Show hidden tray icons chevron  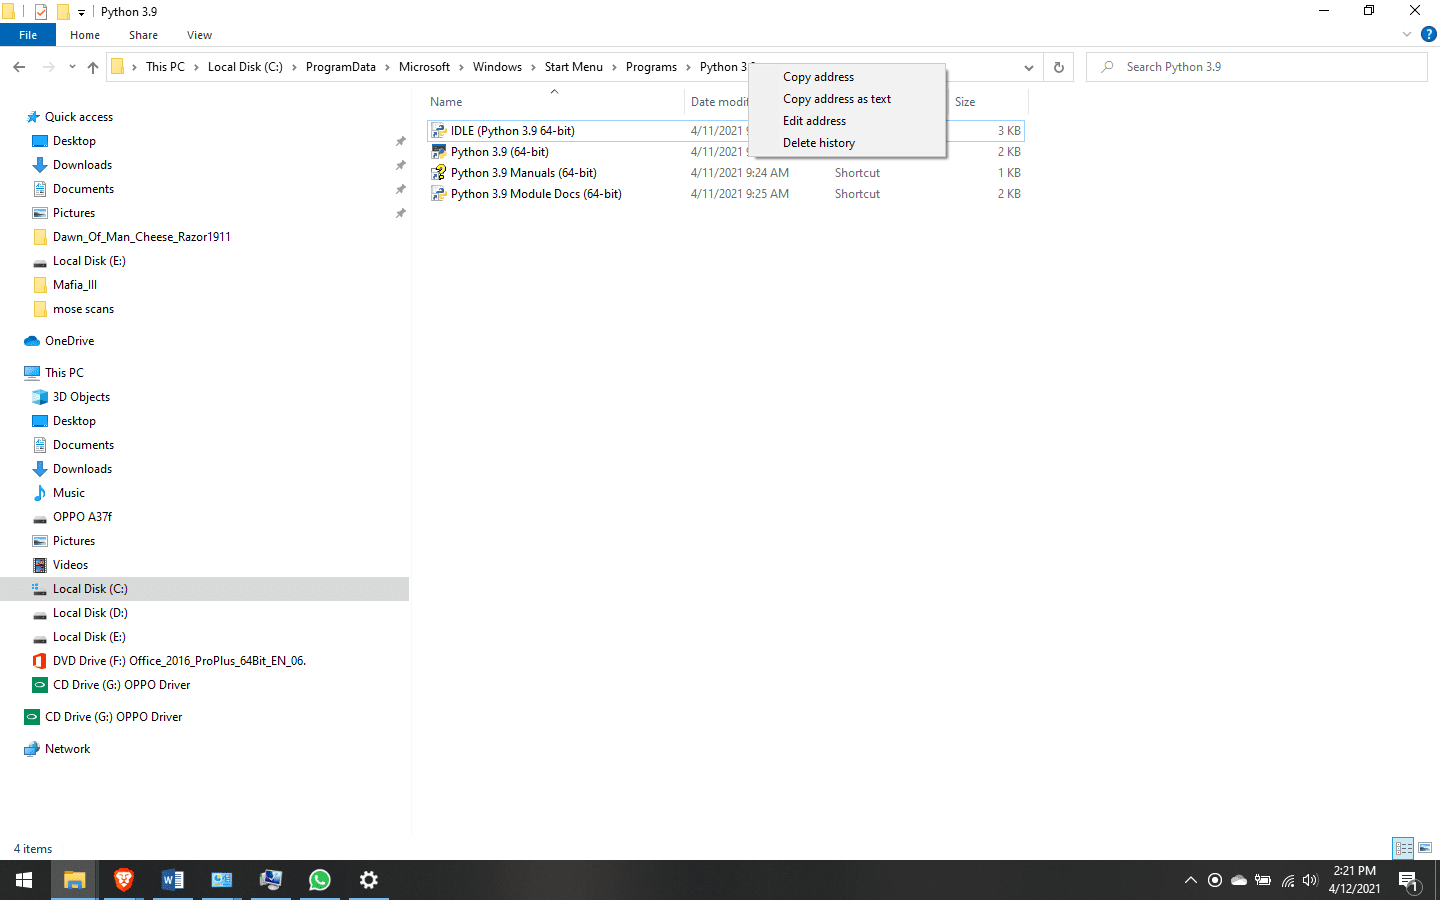click(x=1190, y=880)
